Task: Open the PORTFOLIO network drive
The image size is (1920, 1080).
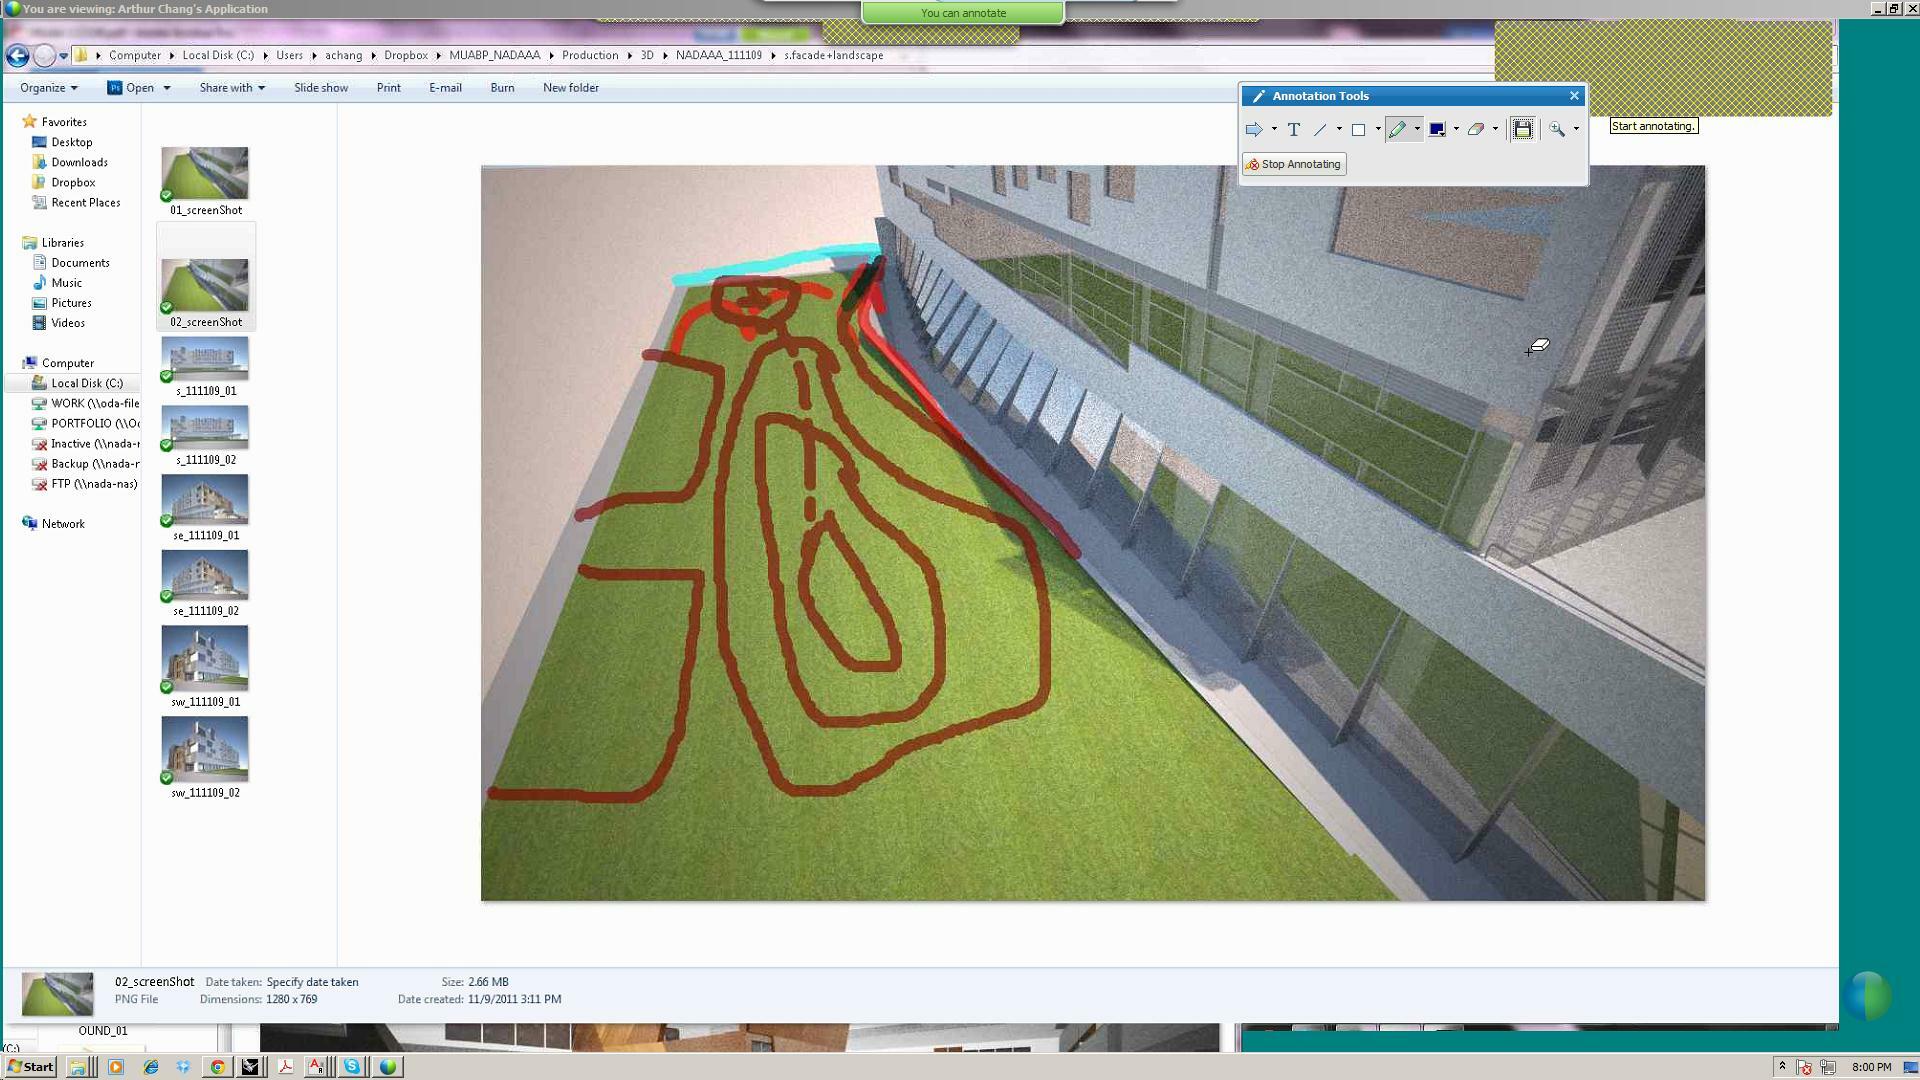Action: coord(86,423)
